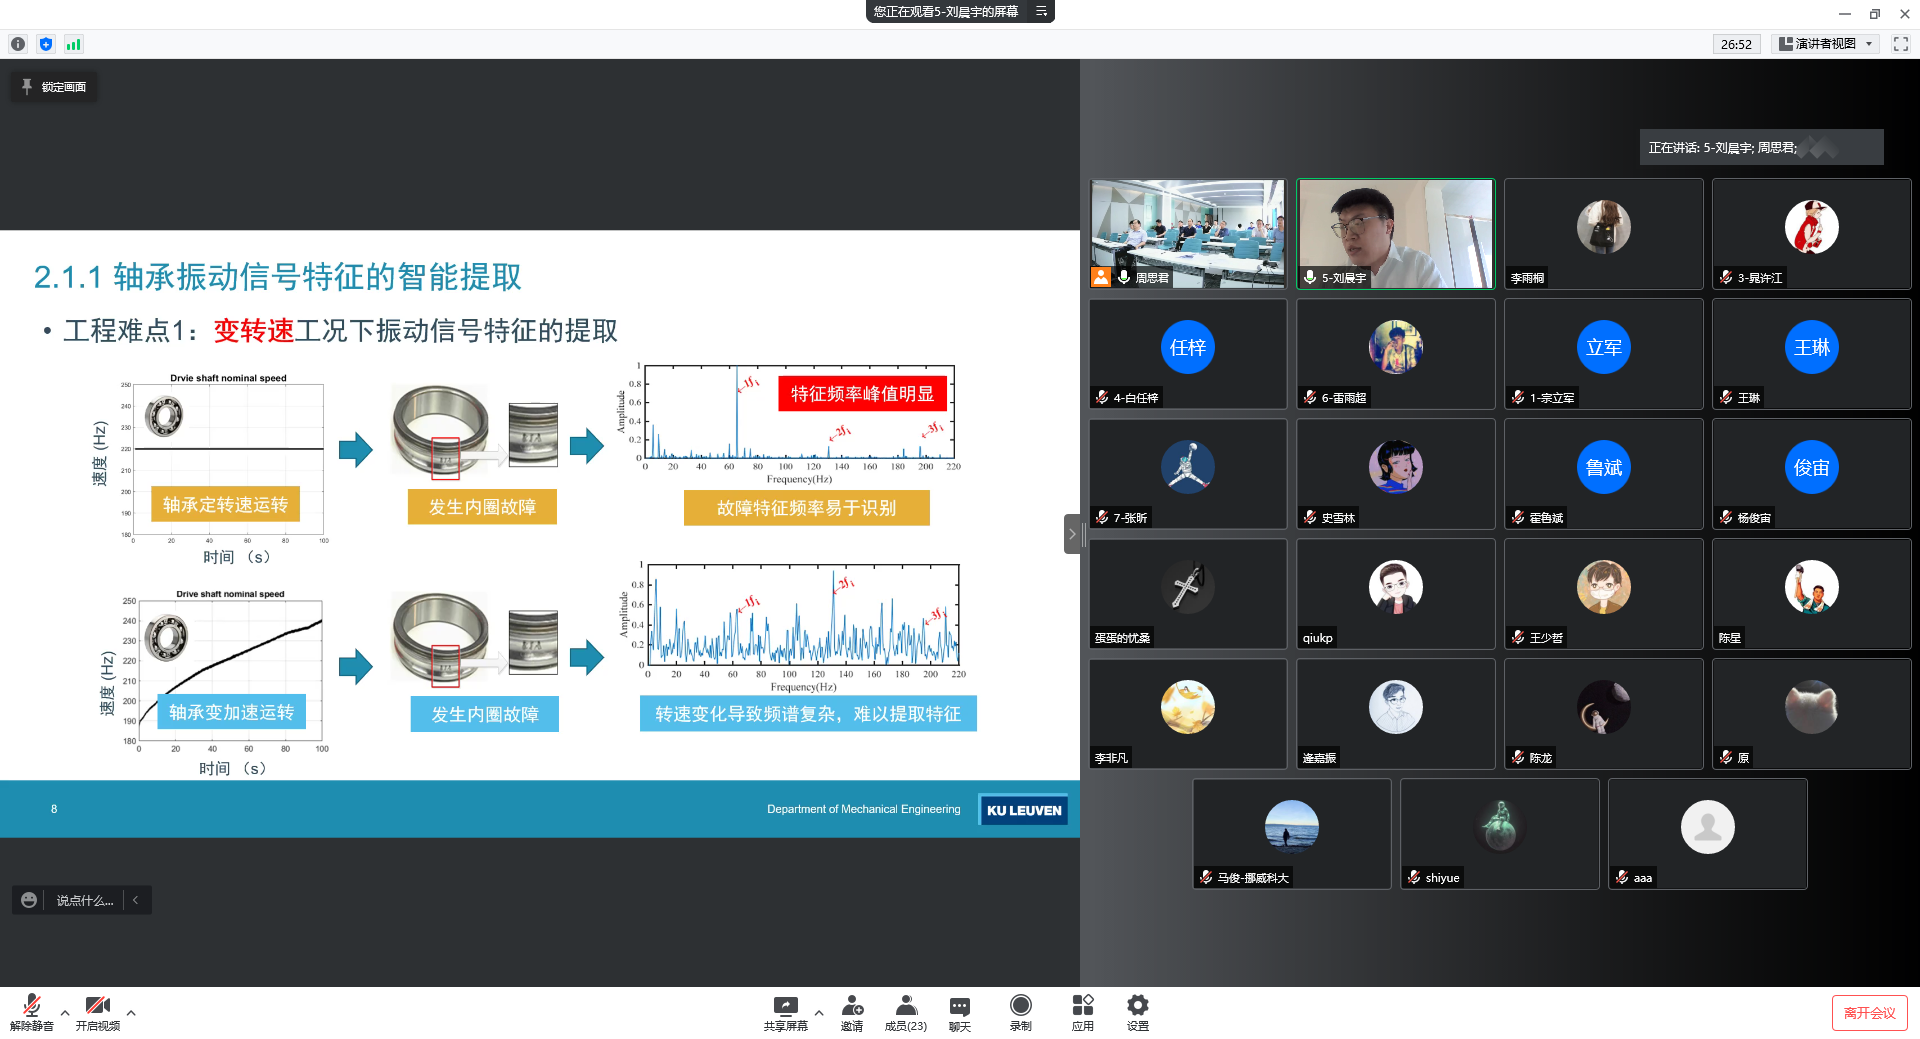Turn on the camera (开启视频)

coord(97,1006)
